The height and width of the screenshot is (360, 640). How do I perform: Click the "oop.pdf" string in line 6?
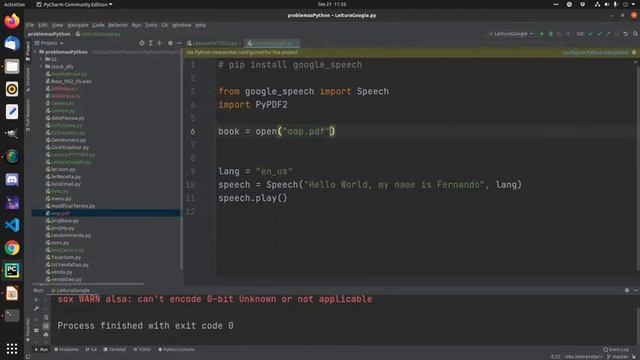click(307, 131)
